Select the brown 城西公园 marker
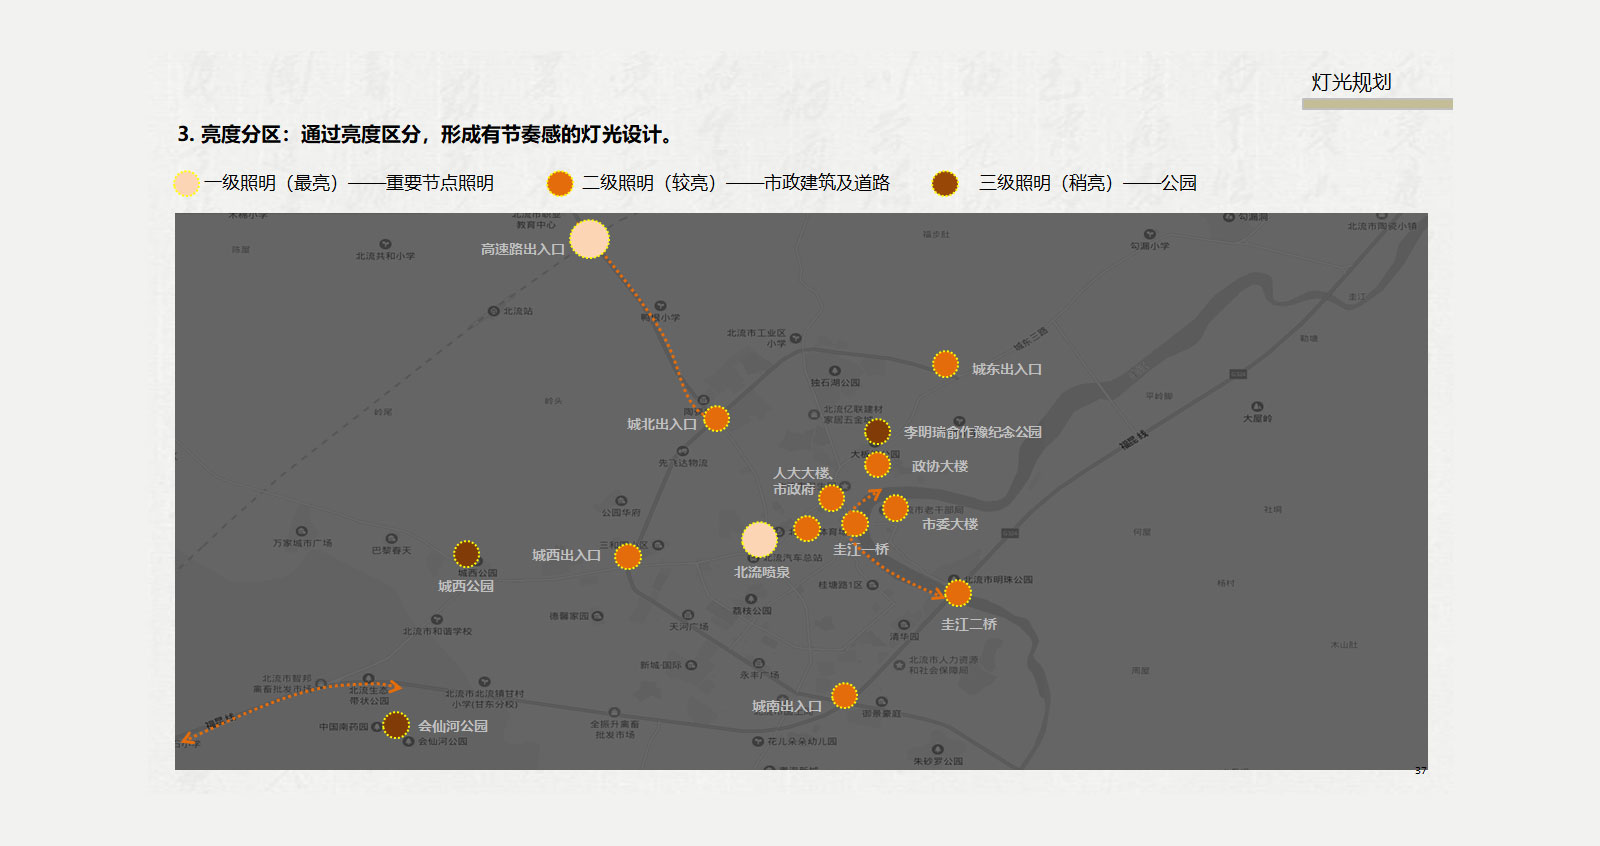Image resolution: width=1600 pixels, height=846 pixels. point(466,554)
